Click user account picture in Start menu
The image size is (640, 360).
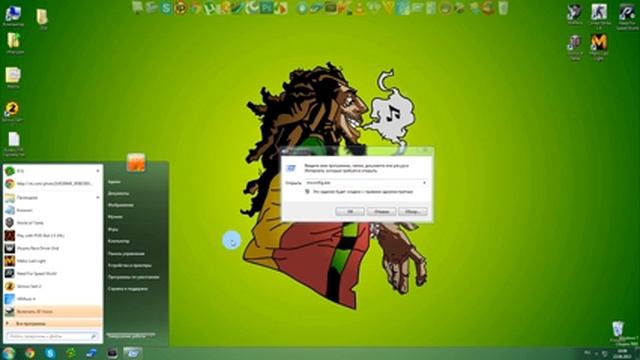[x=136, y=162]
